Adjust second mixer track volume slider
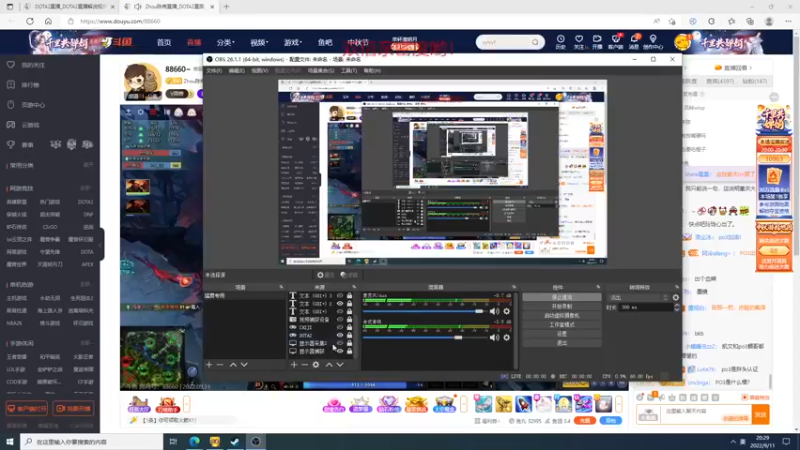 (x=423, y=337)
